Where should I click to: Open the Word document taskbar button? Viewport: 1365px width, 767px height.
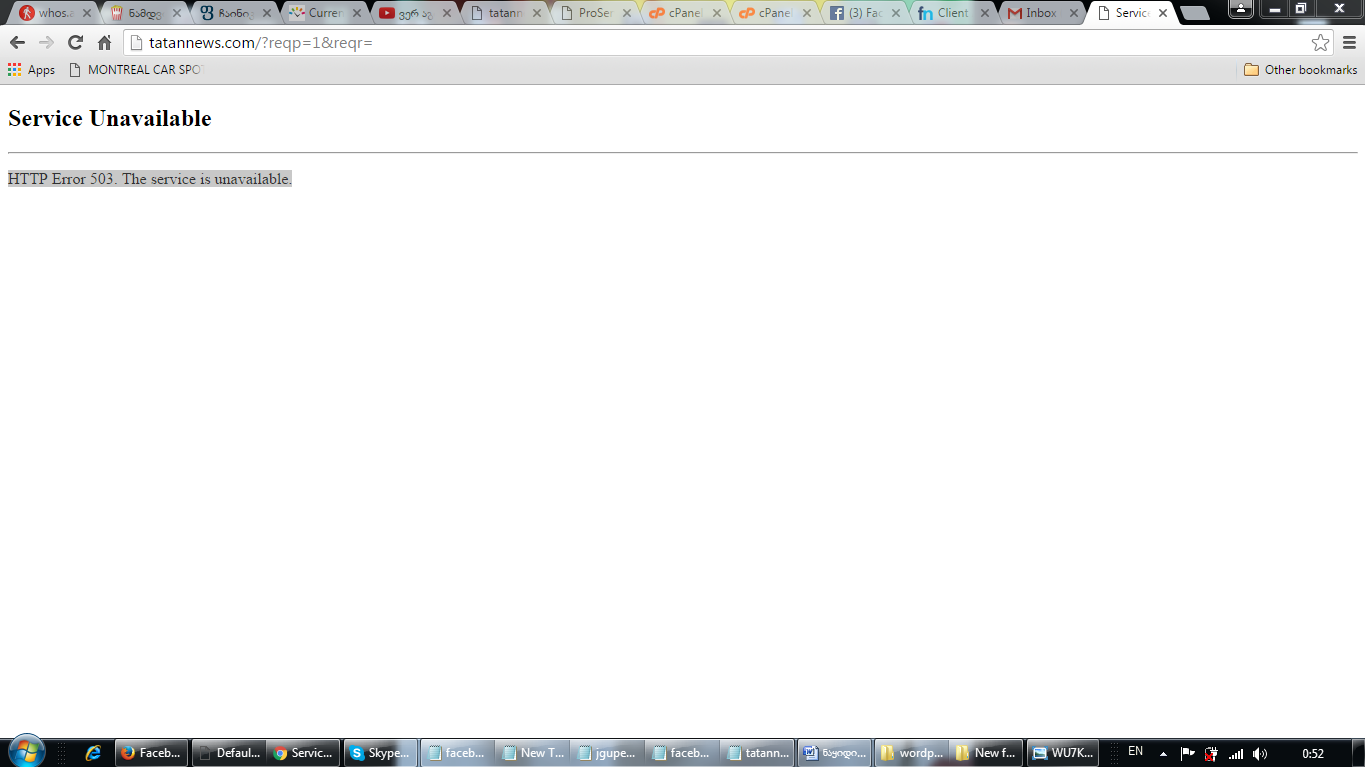pyautogui.click(x=835, y=753)
